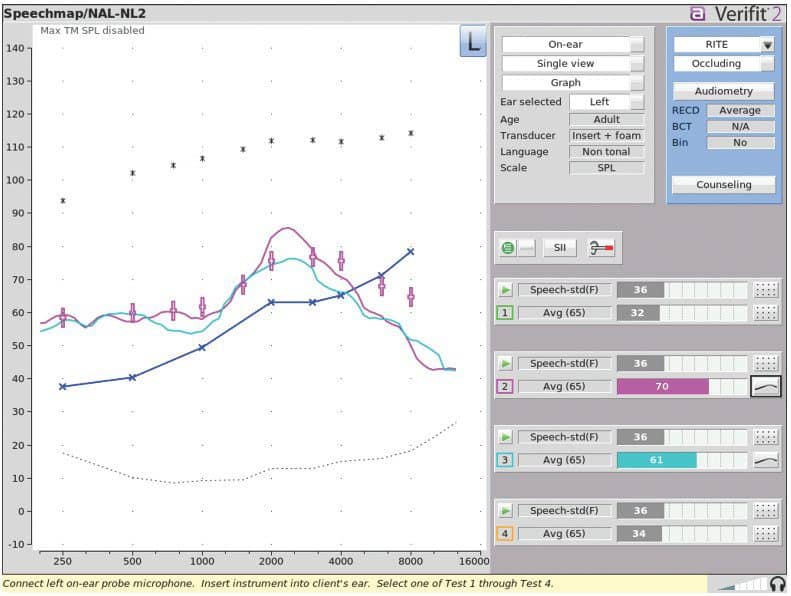Click the probe tube microphone icon
791x596 pixels.
coord(601,248)
